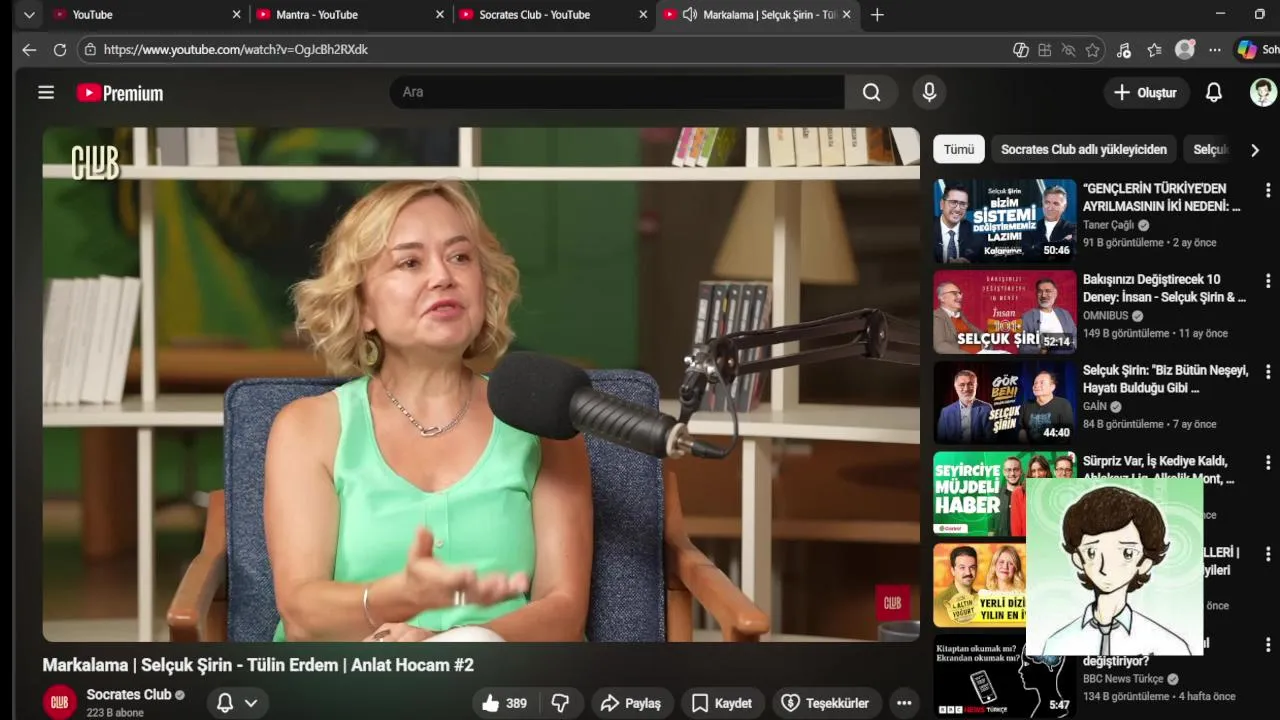Select the Tümü filter chip
This screenshot has width=1280, height=720.
[x=959, y=150]
